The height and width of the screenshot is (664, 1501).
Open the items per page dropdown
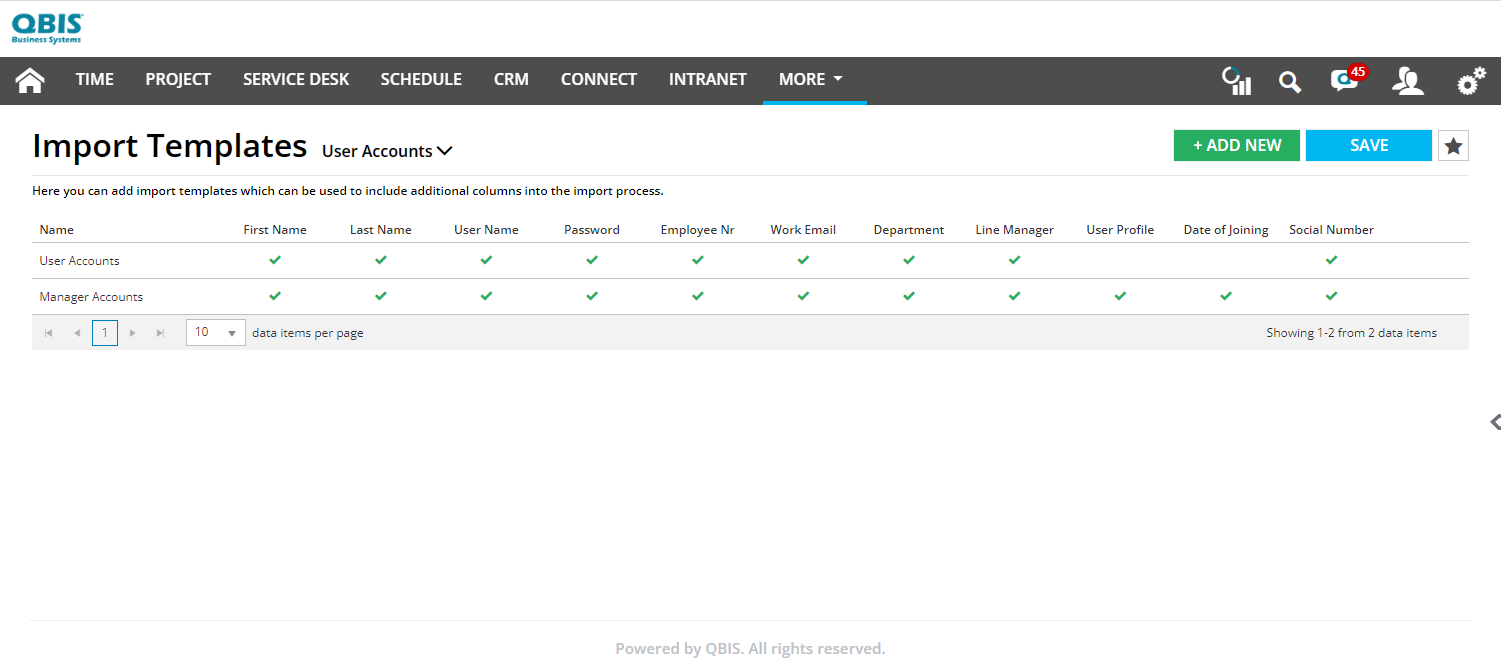215,332
